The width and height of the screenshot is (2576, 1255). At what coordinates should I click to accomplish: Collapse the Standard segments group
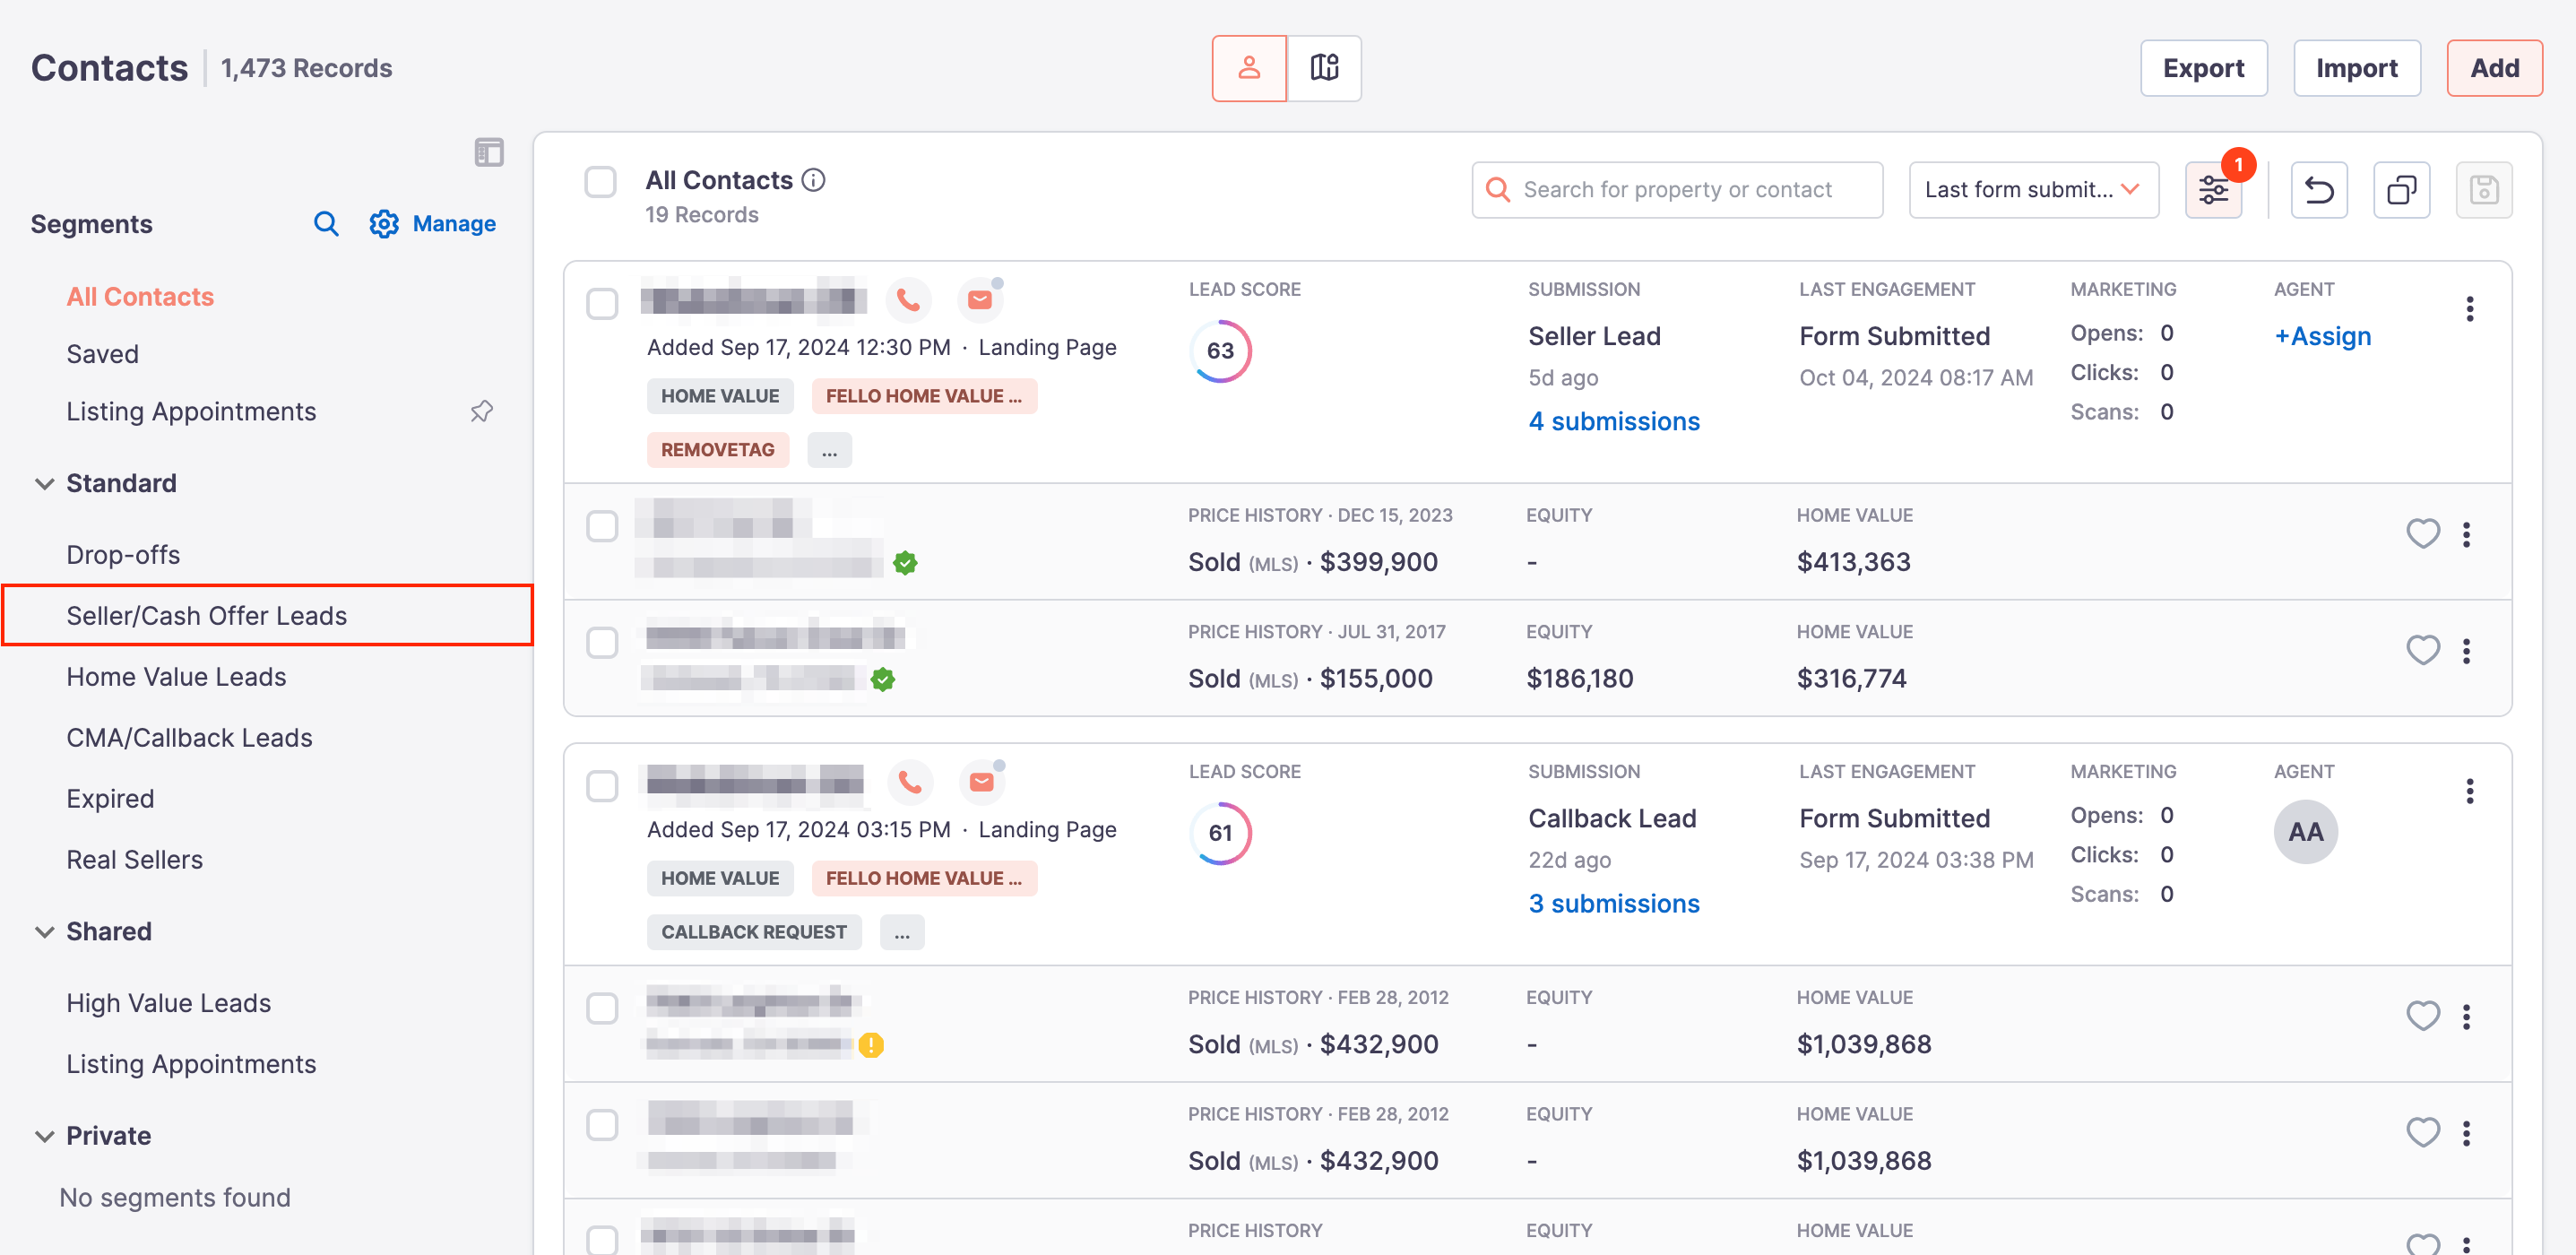pos(45,484)
